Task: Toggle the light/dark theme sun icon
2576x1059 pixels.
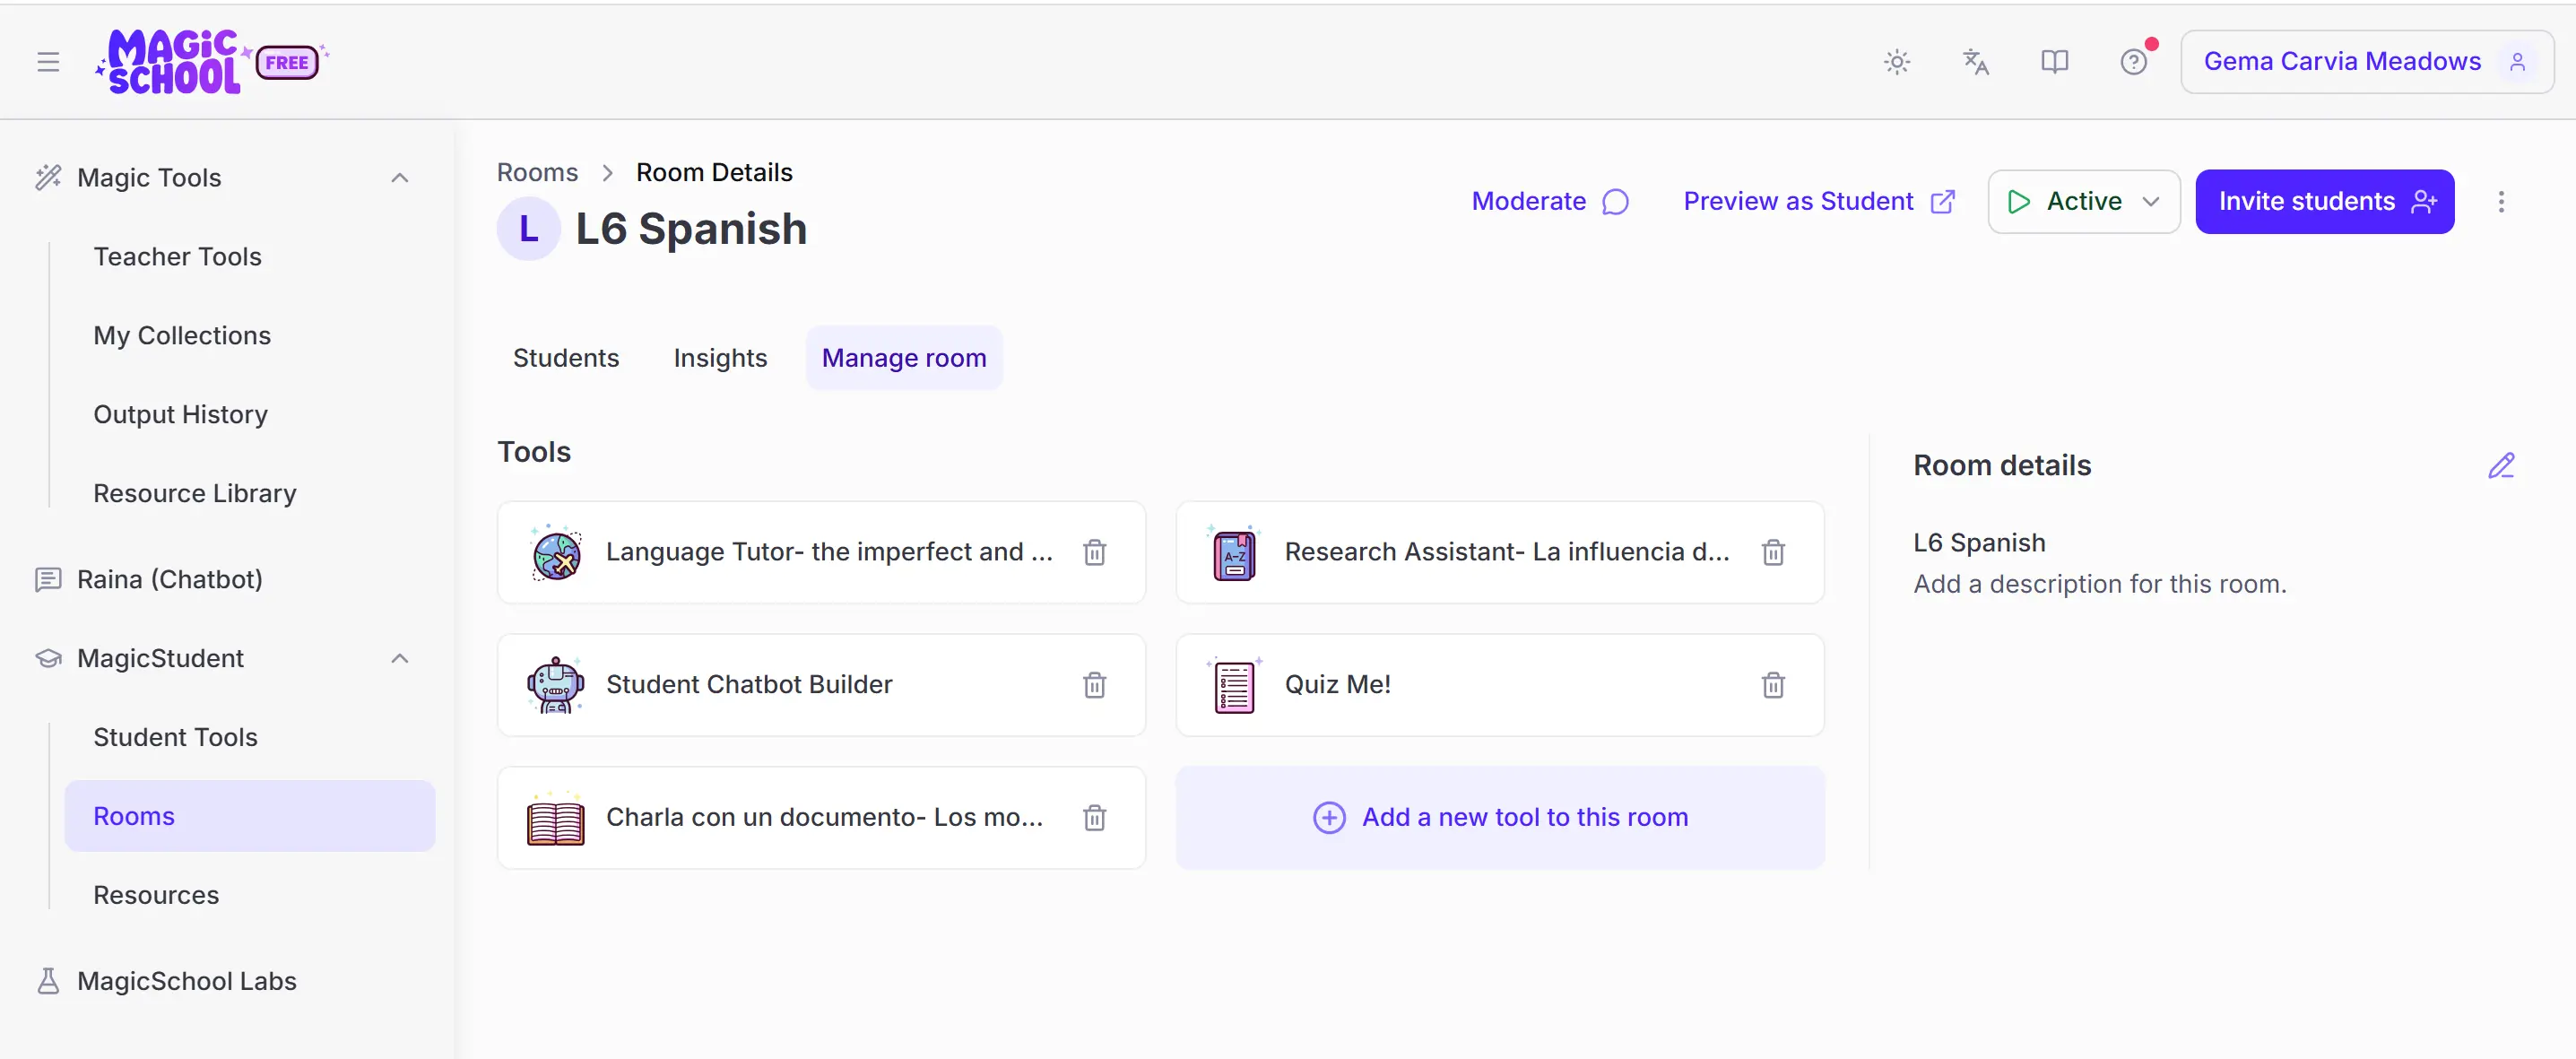Action: (1896, 62)
